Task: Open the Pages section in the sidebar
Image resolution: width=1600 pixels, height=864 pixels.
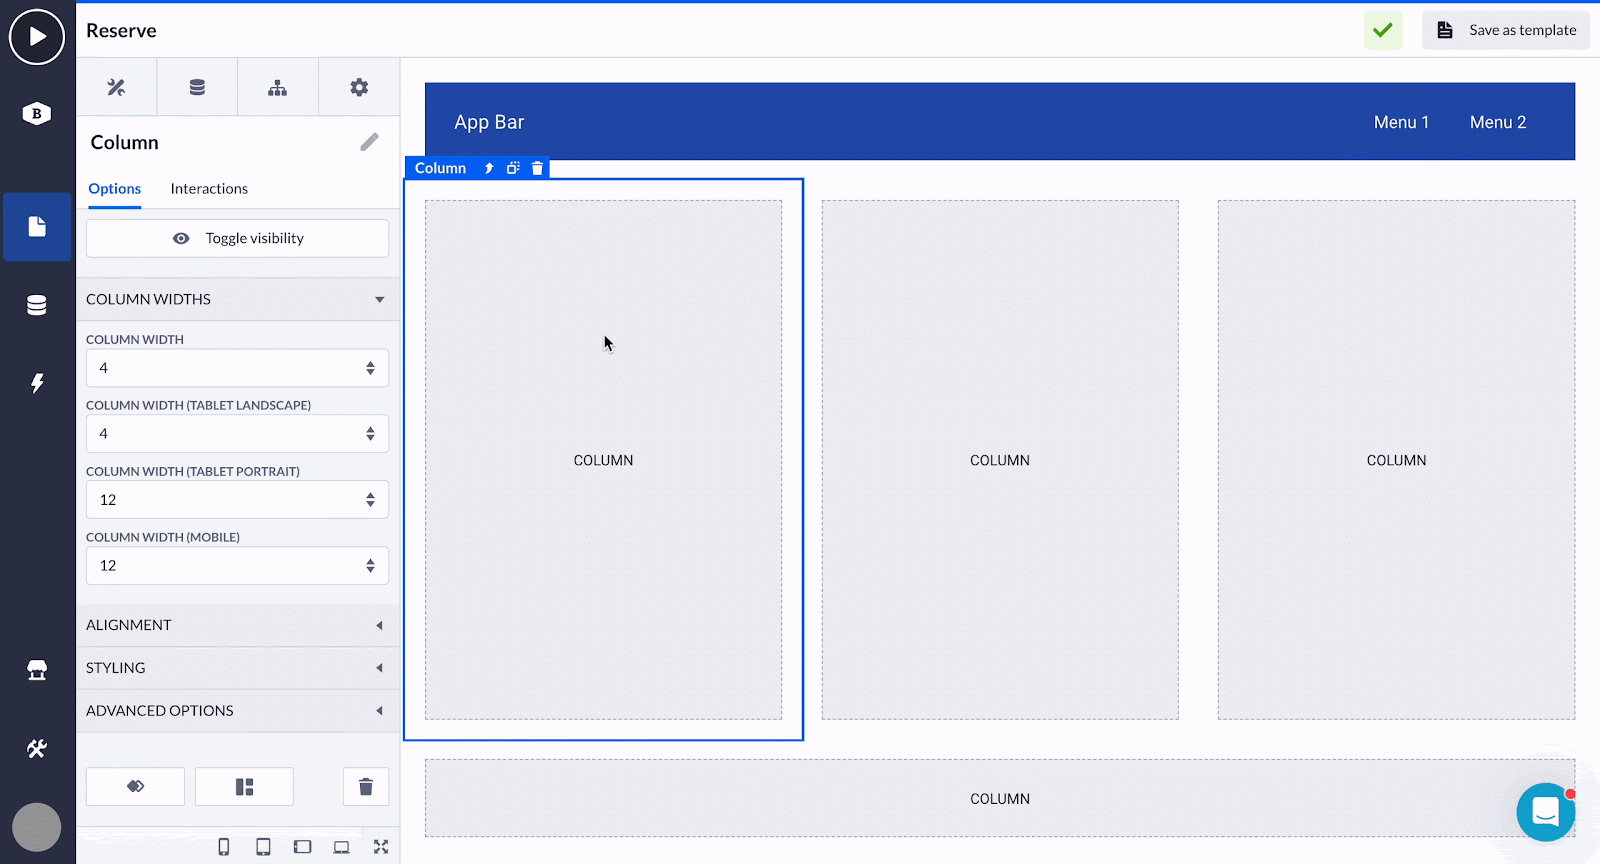Action: 37,227
